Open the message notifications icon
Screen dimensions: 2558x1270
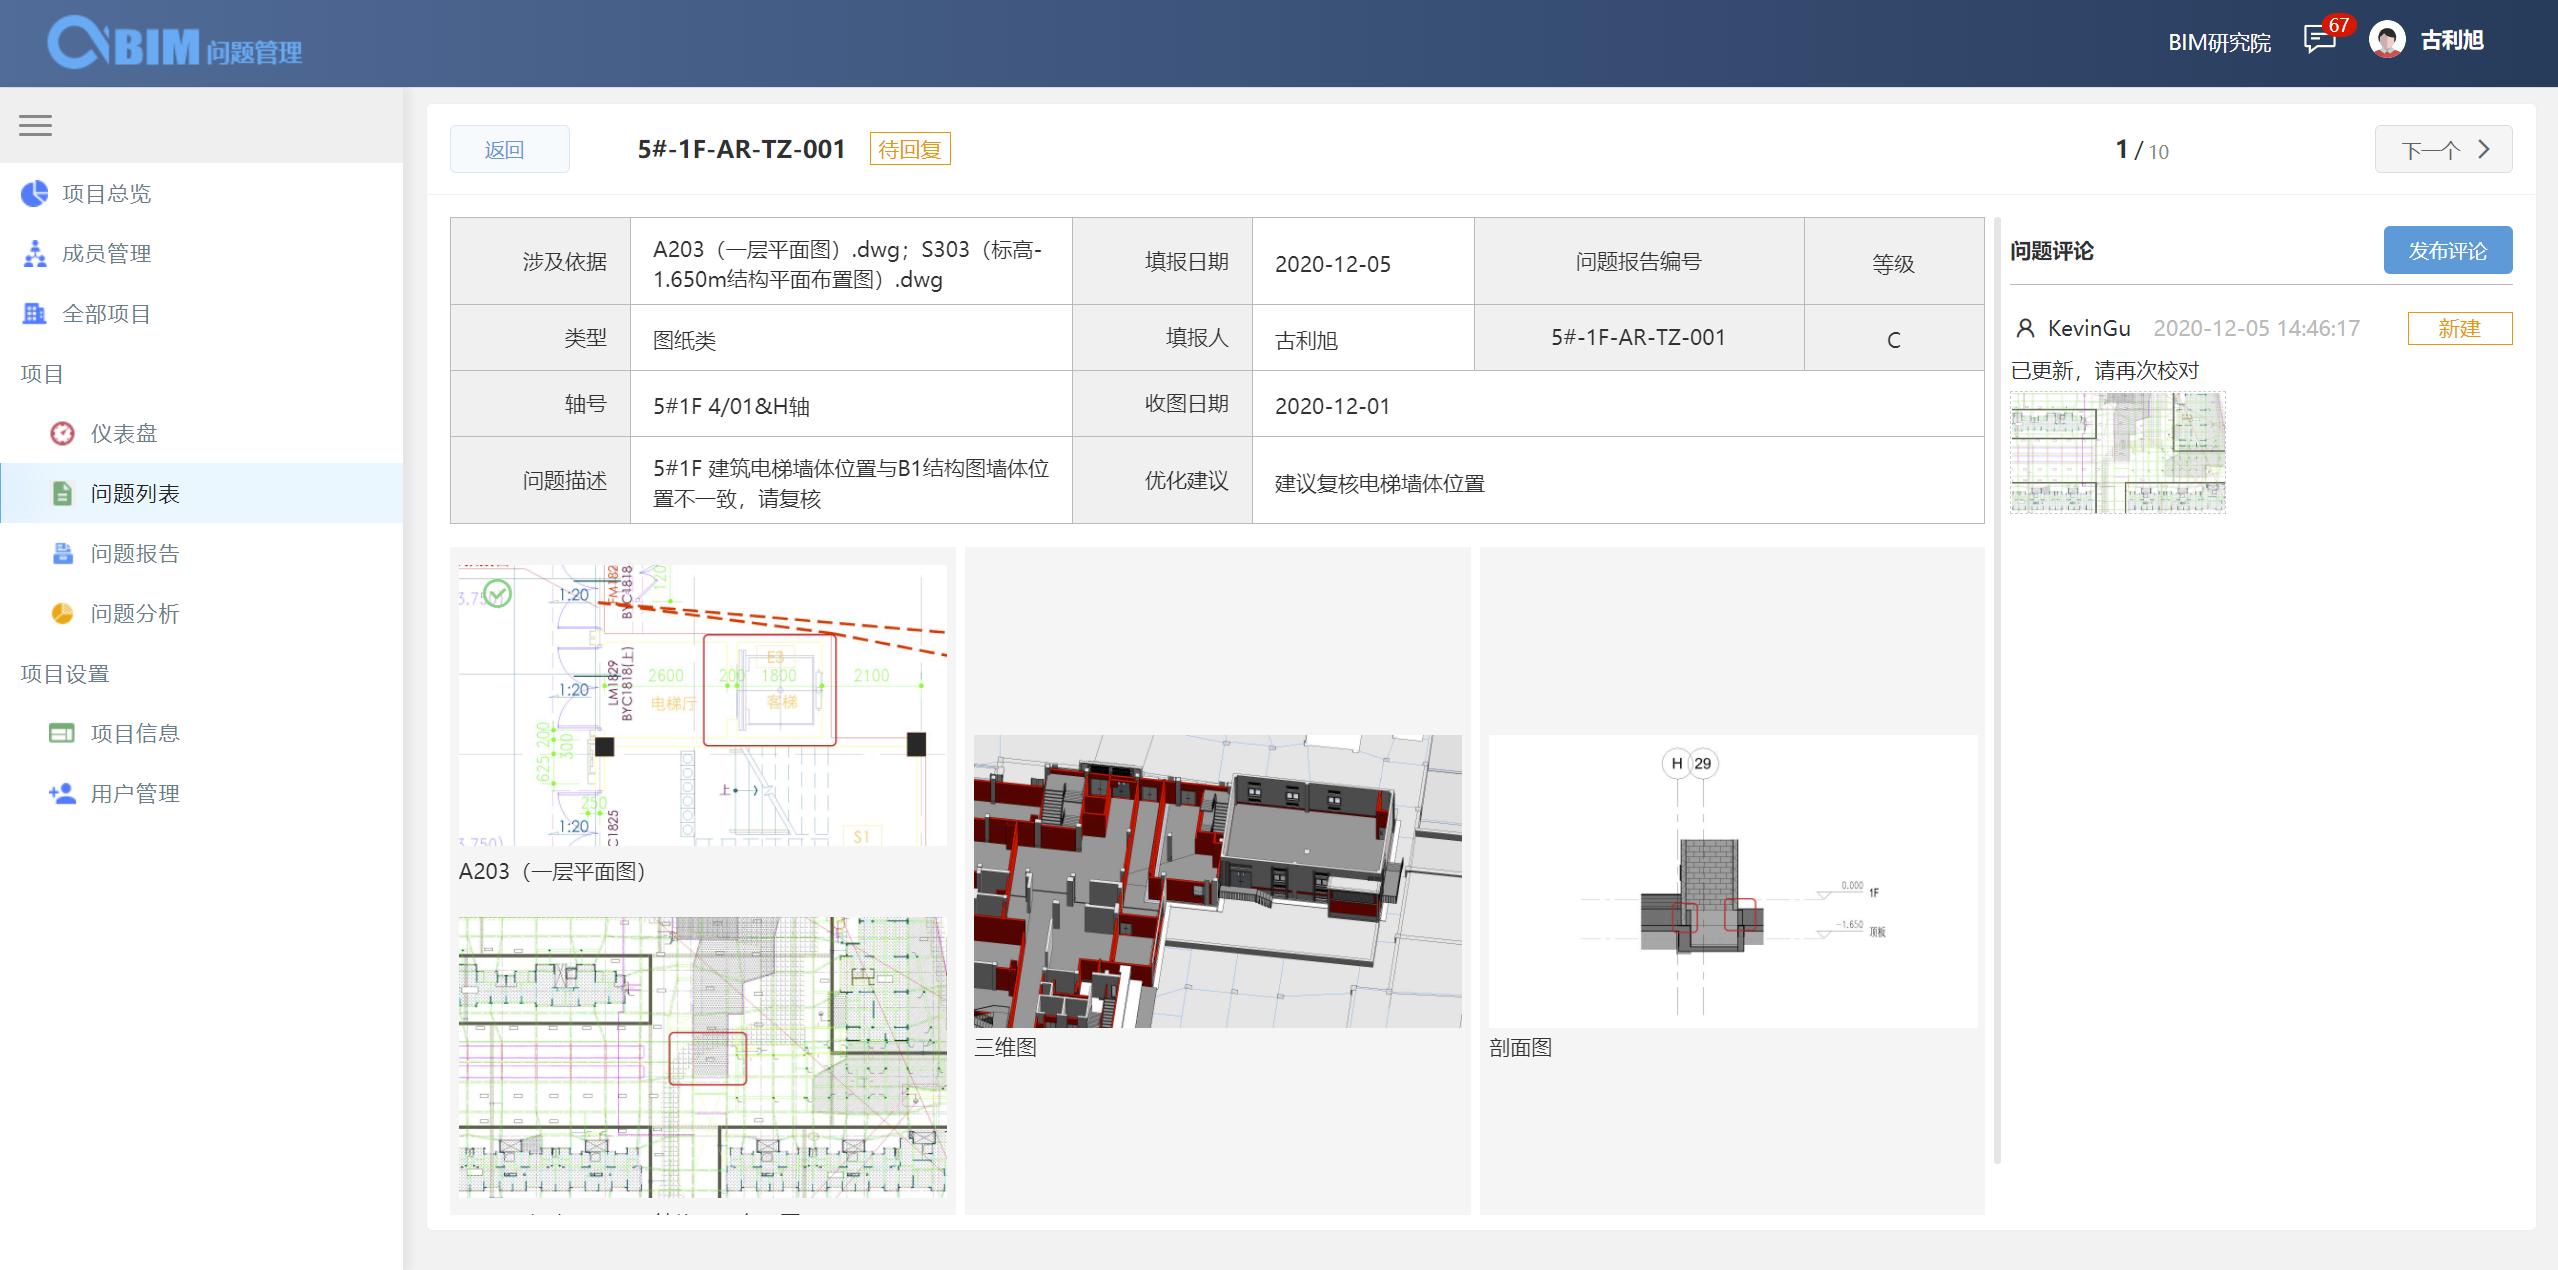[2320, 40]
